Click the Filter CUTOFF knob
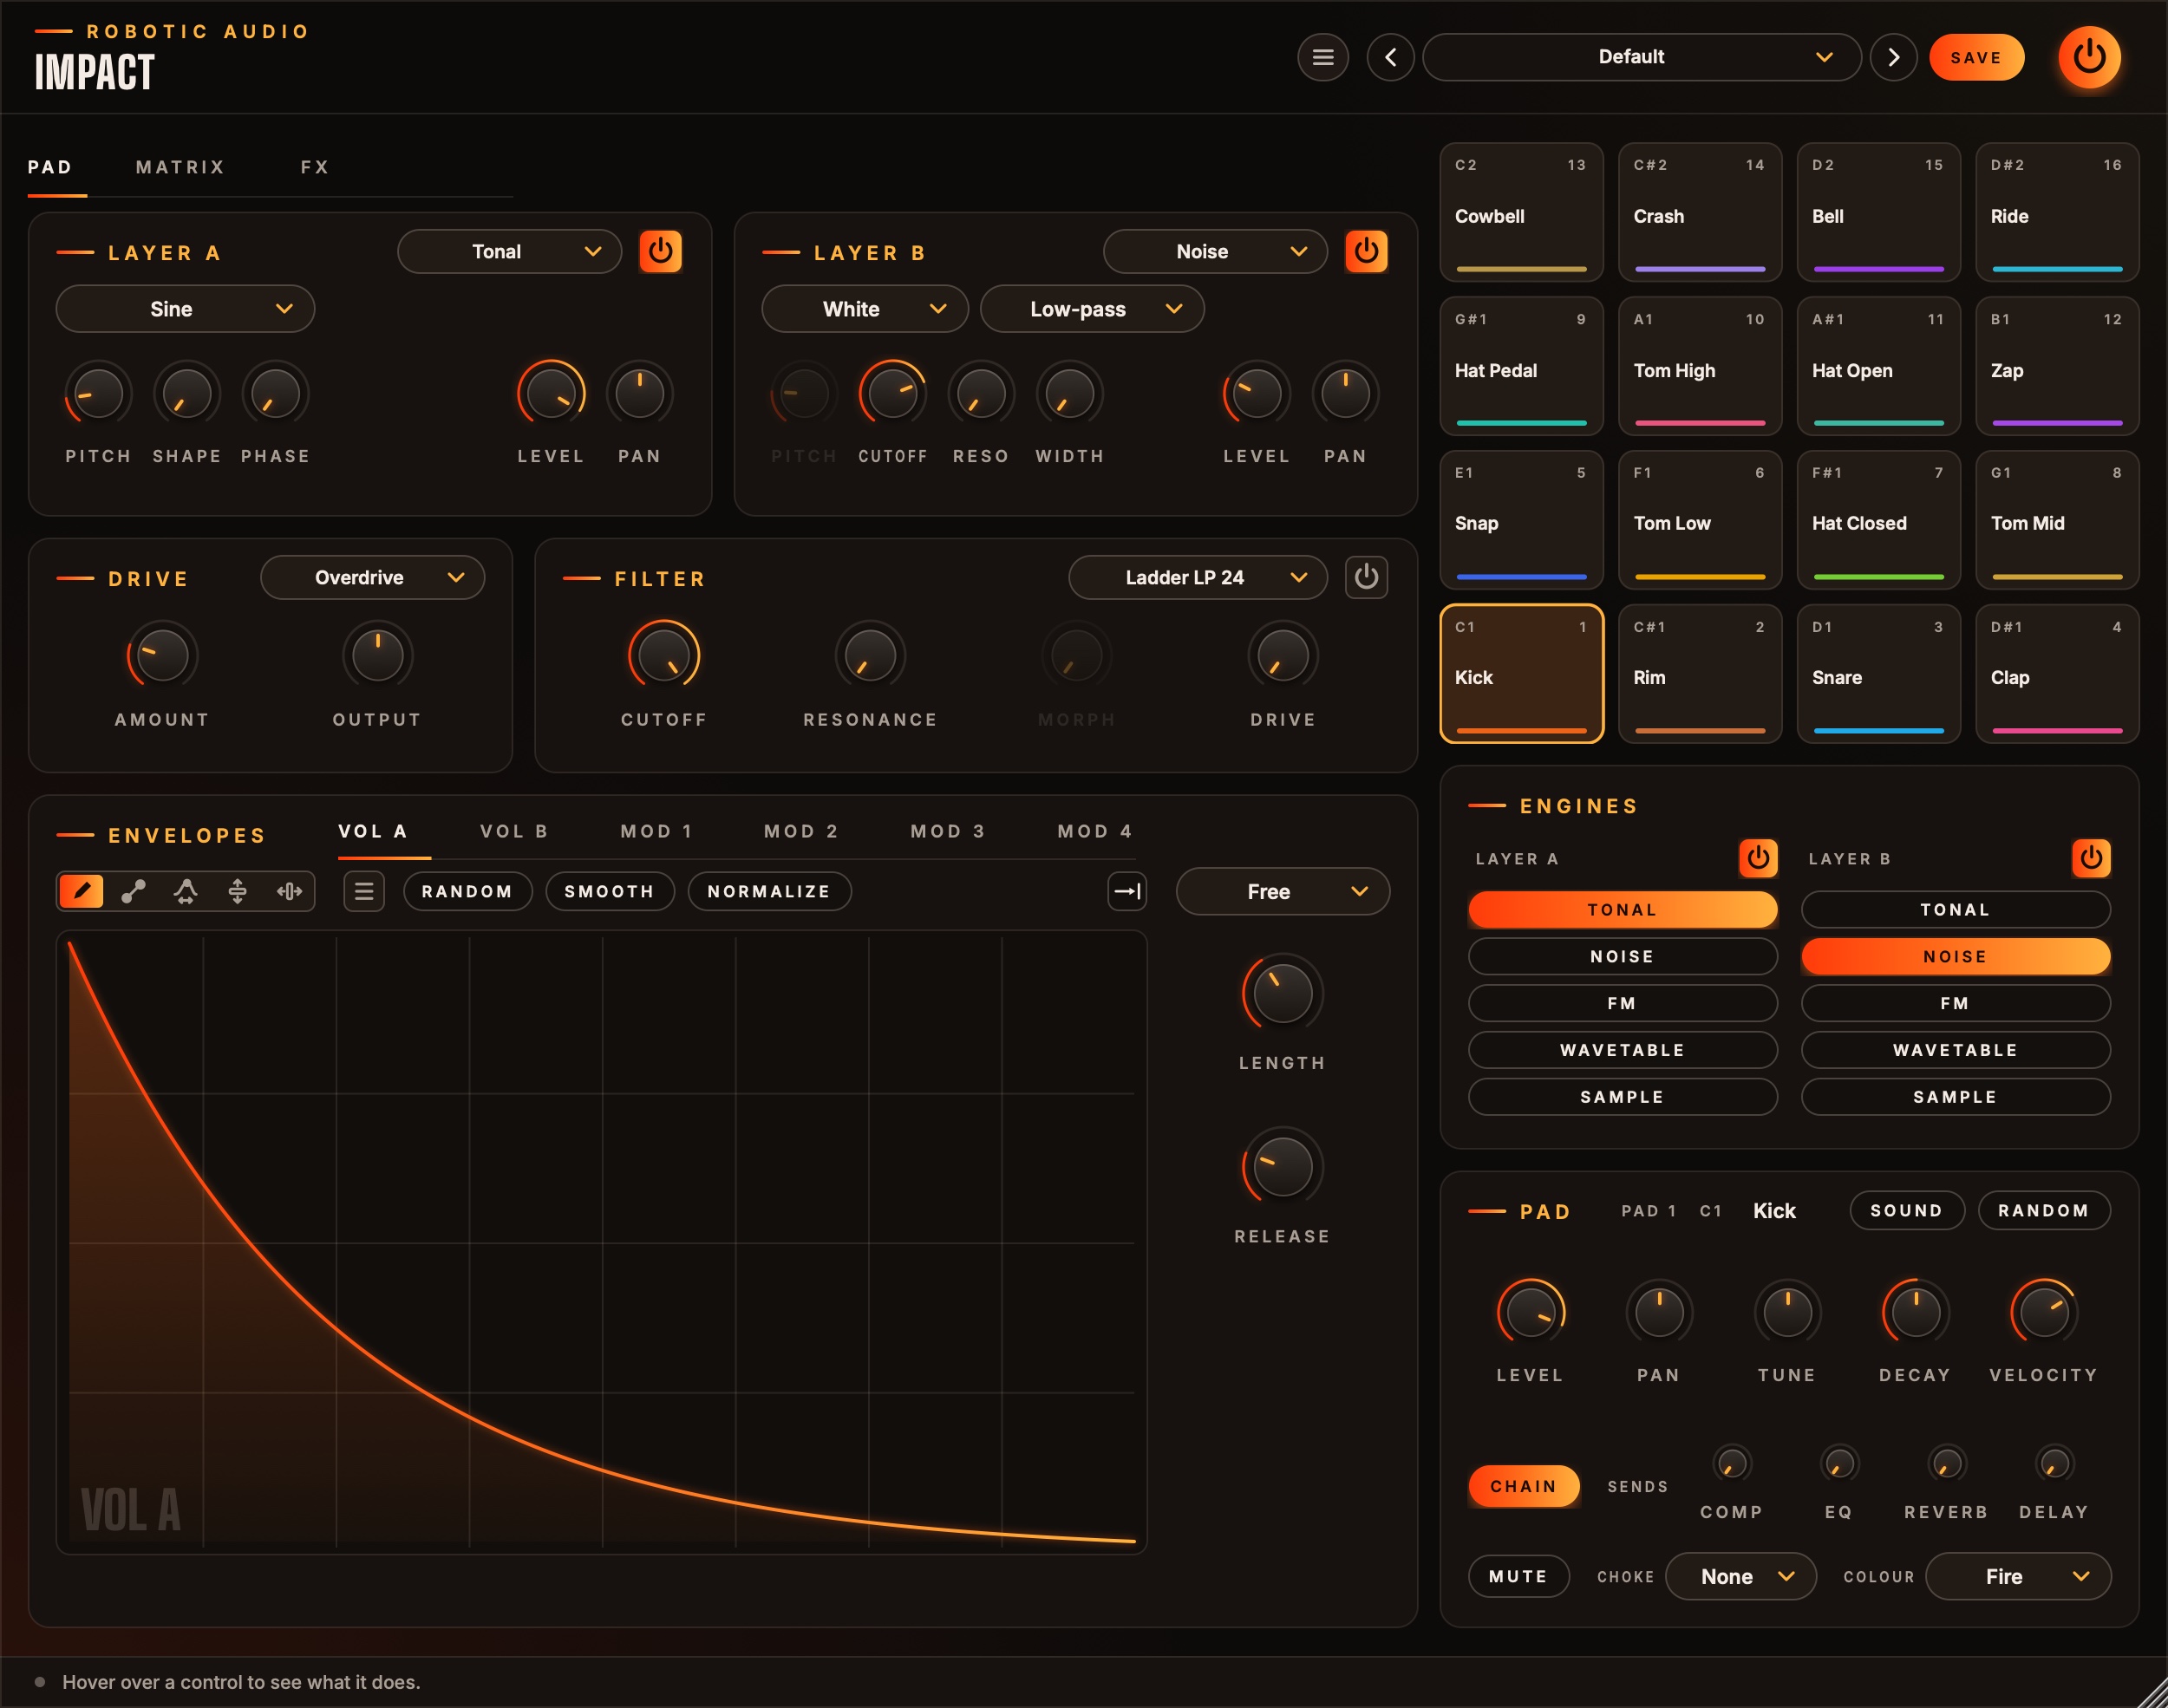 [x=663, y=656]
